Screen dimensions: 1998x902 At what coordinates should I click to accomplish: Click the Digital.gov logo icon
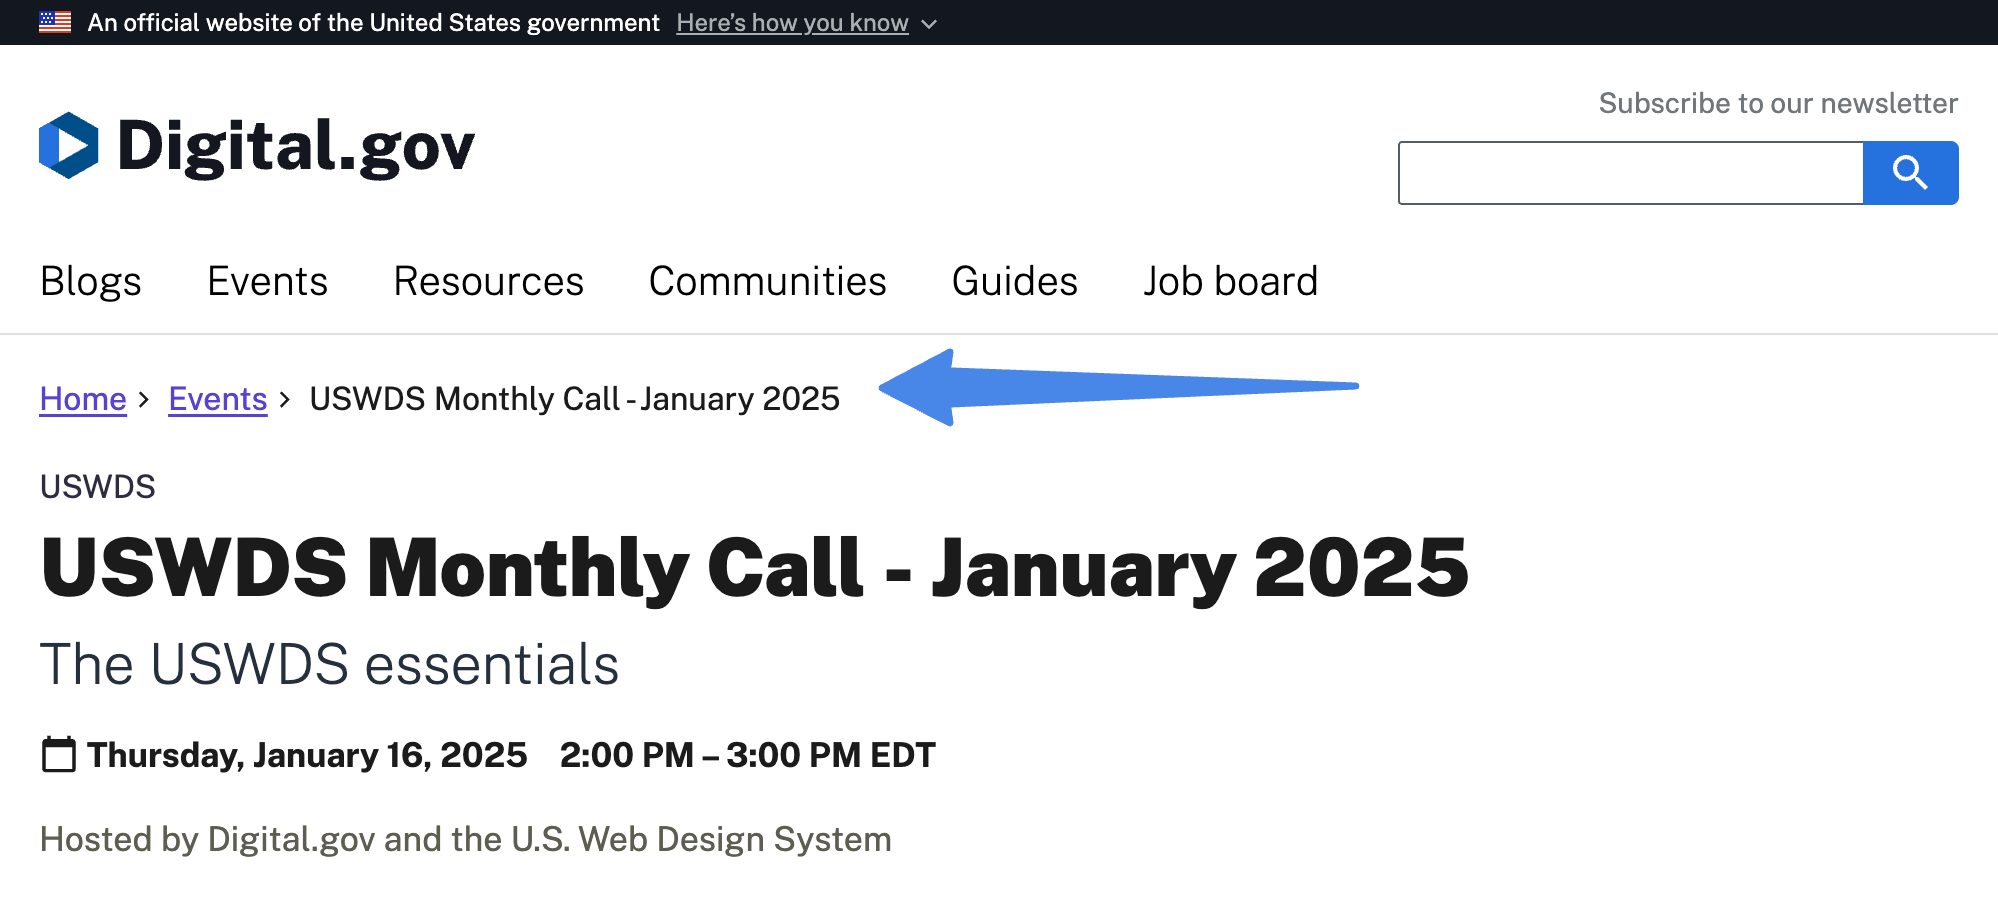67,146
